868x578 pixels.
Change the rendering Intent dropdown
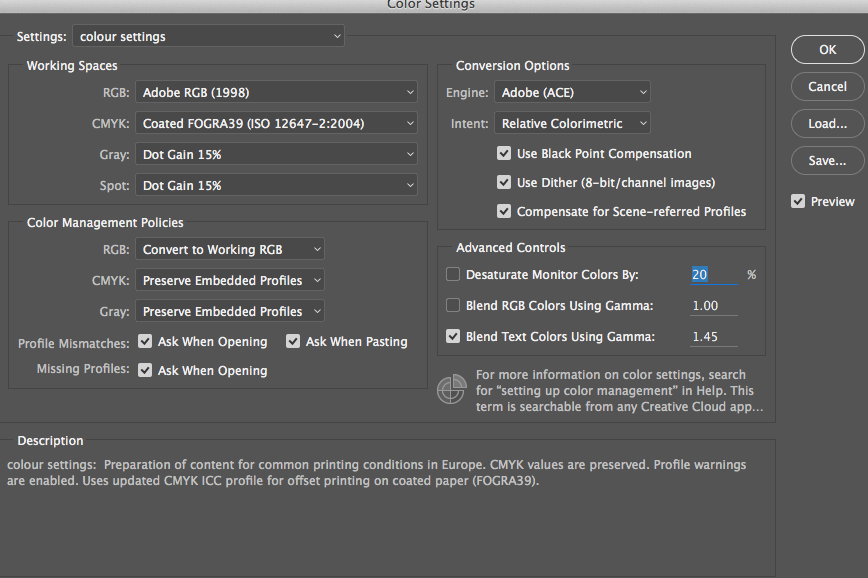pyautogui.click(x=572, y=124)
